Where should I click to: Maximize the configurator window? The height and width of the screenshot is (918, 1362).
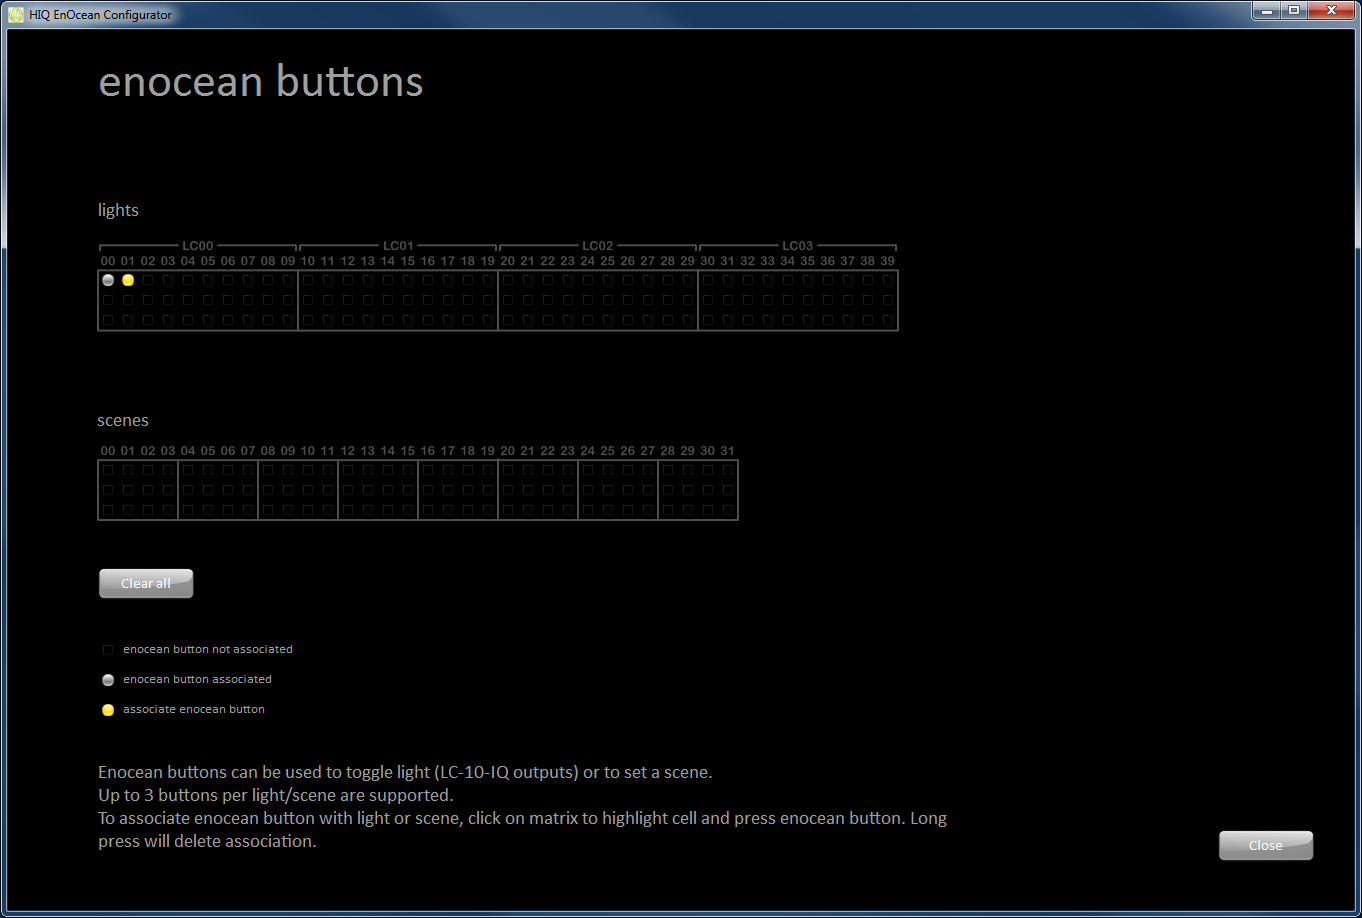click(1294, 10)
